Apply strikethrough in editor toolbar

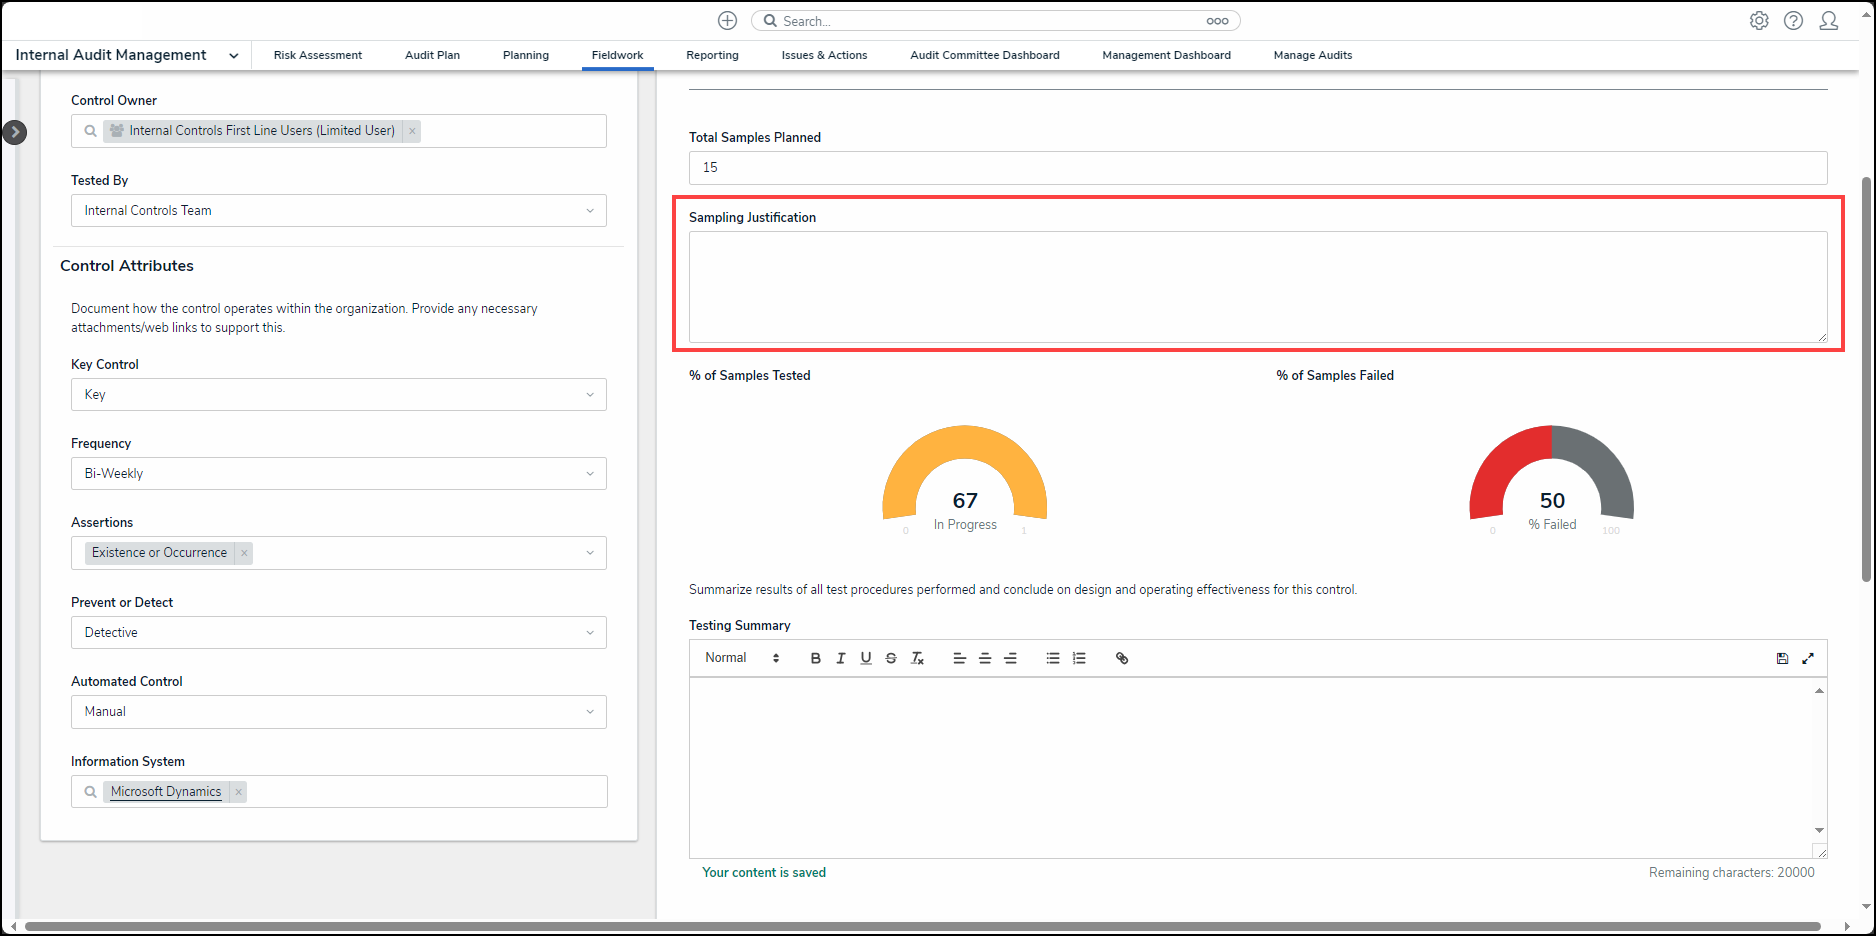pyautogui.click(x=891, y=658)
